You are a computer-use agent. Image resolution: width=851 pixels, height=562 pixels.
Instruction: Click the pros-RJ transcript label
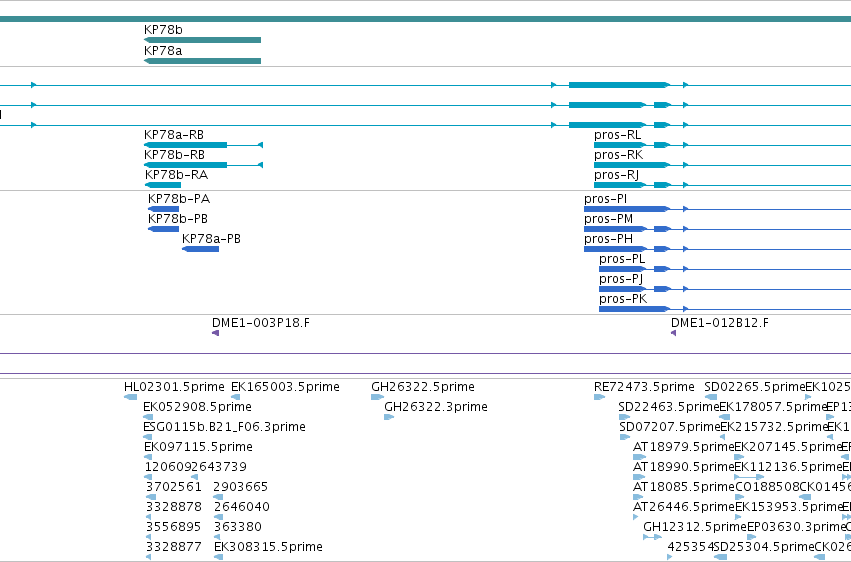616,175
